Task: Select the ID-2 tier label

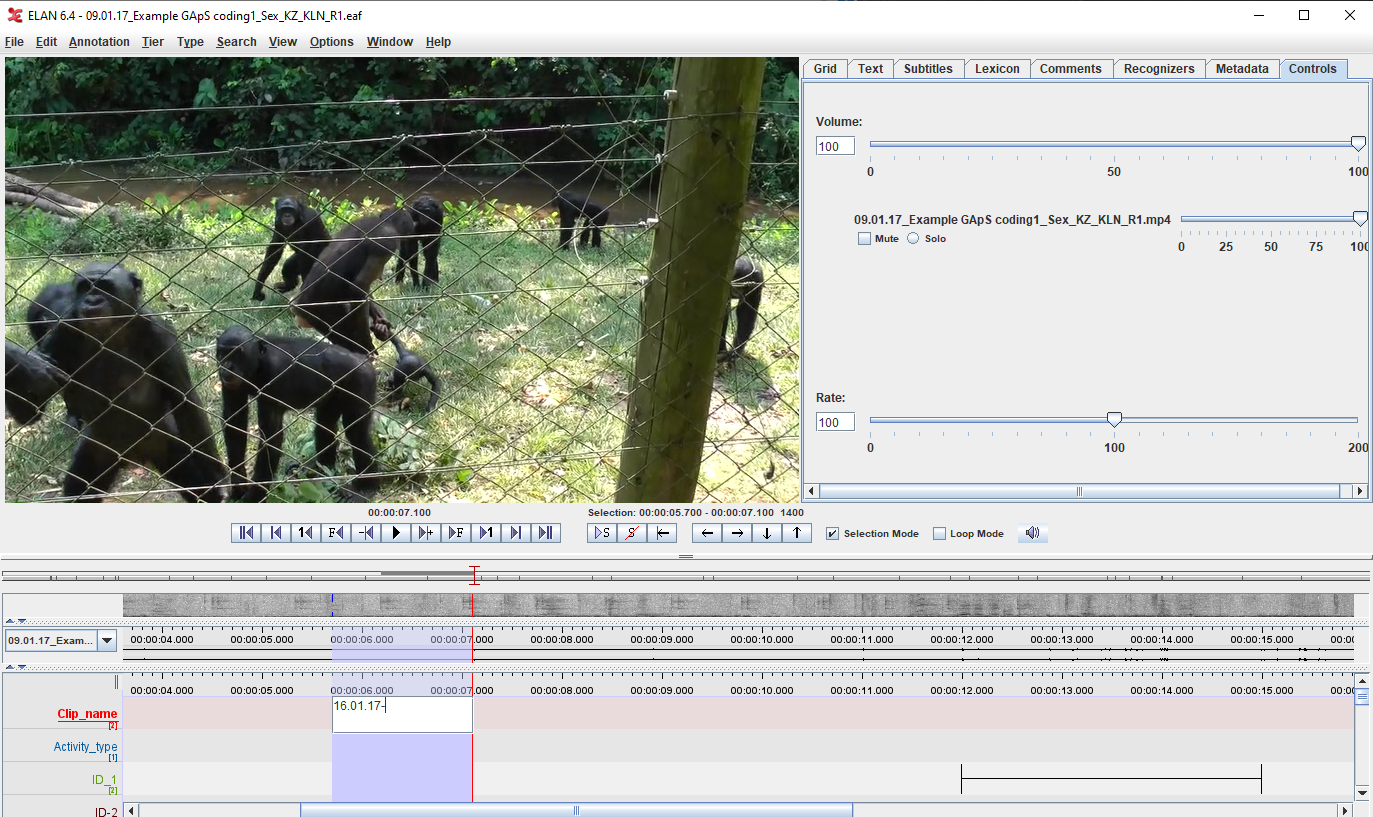Action: tap(106, 812)
